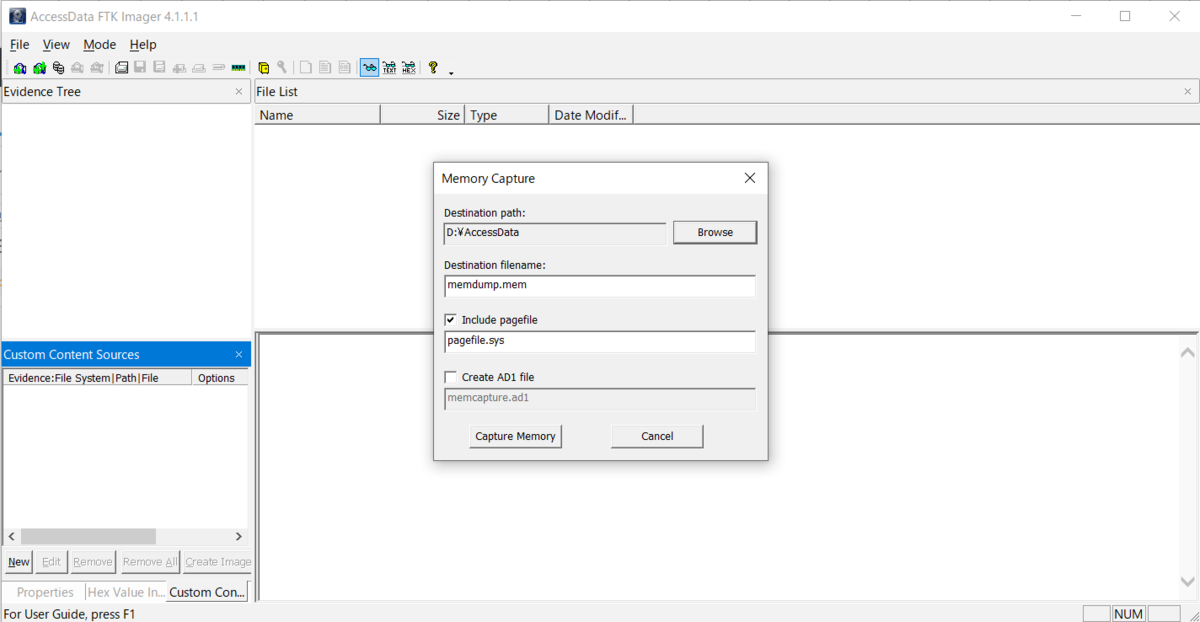Click the Add to Custom Content Image icon
This screenshot has height=622, width=1200.
click(179, 68)
